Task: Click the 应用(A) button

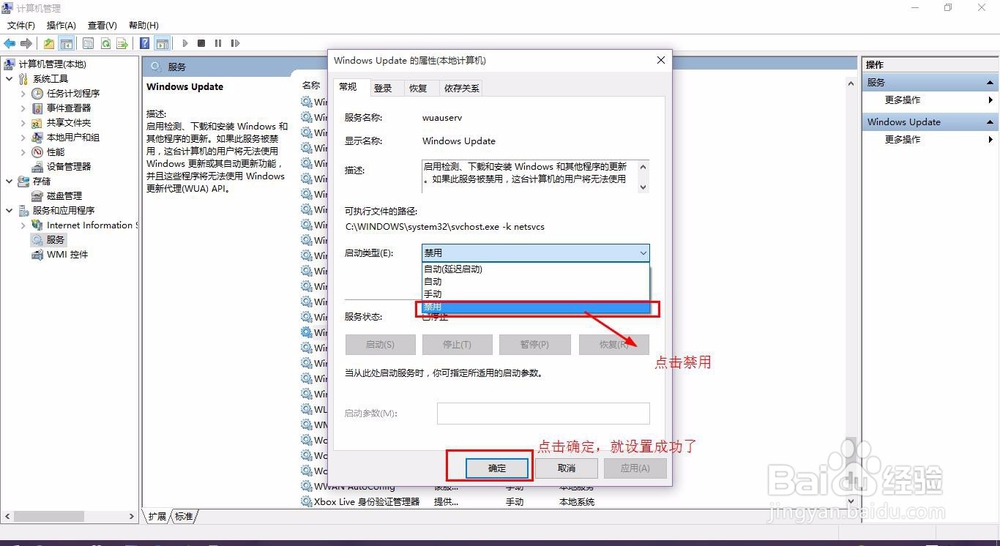Action: [635, 468]
